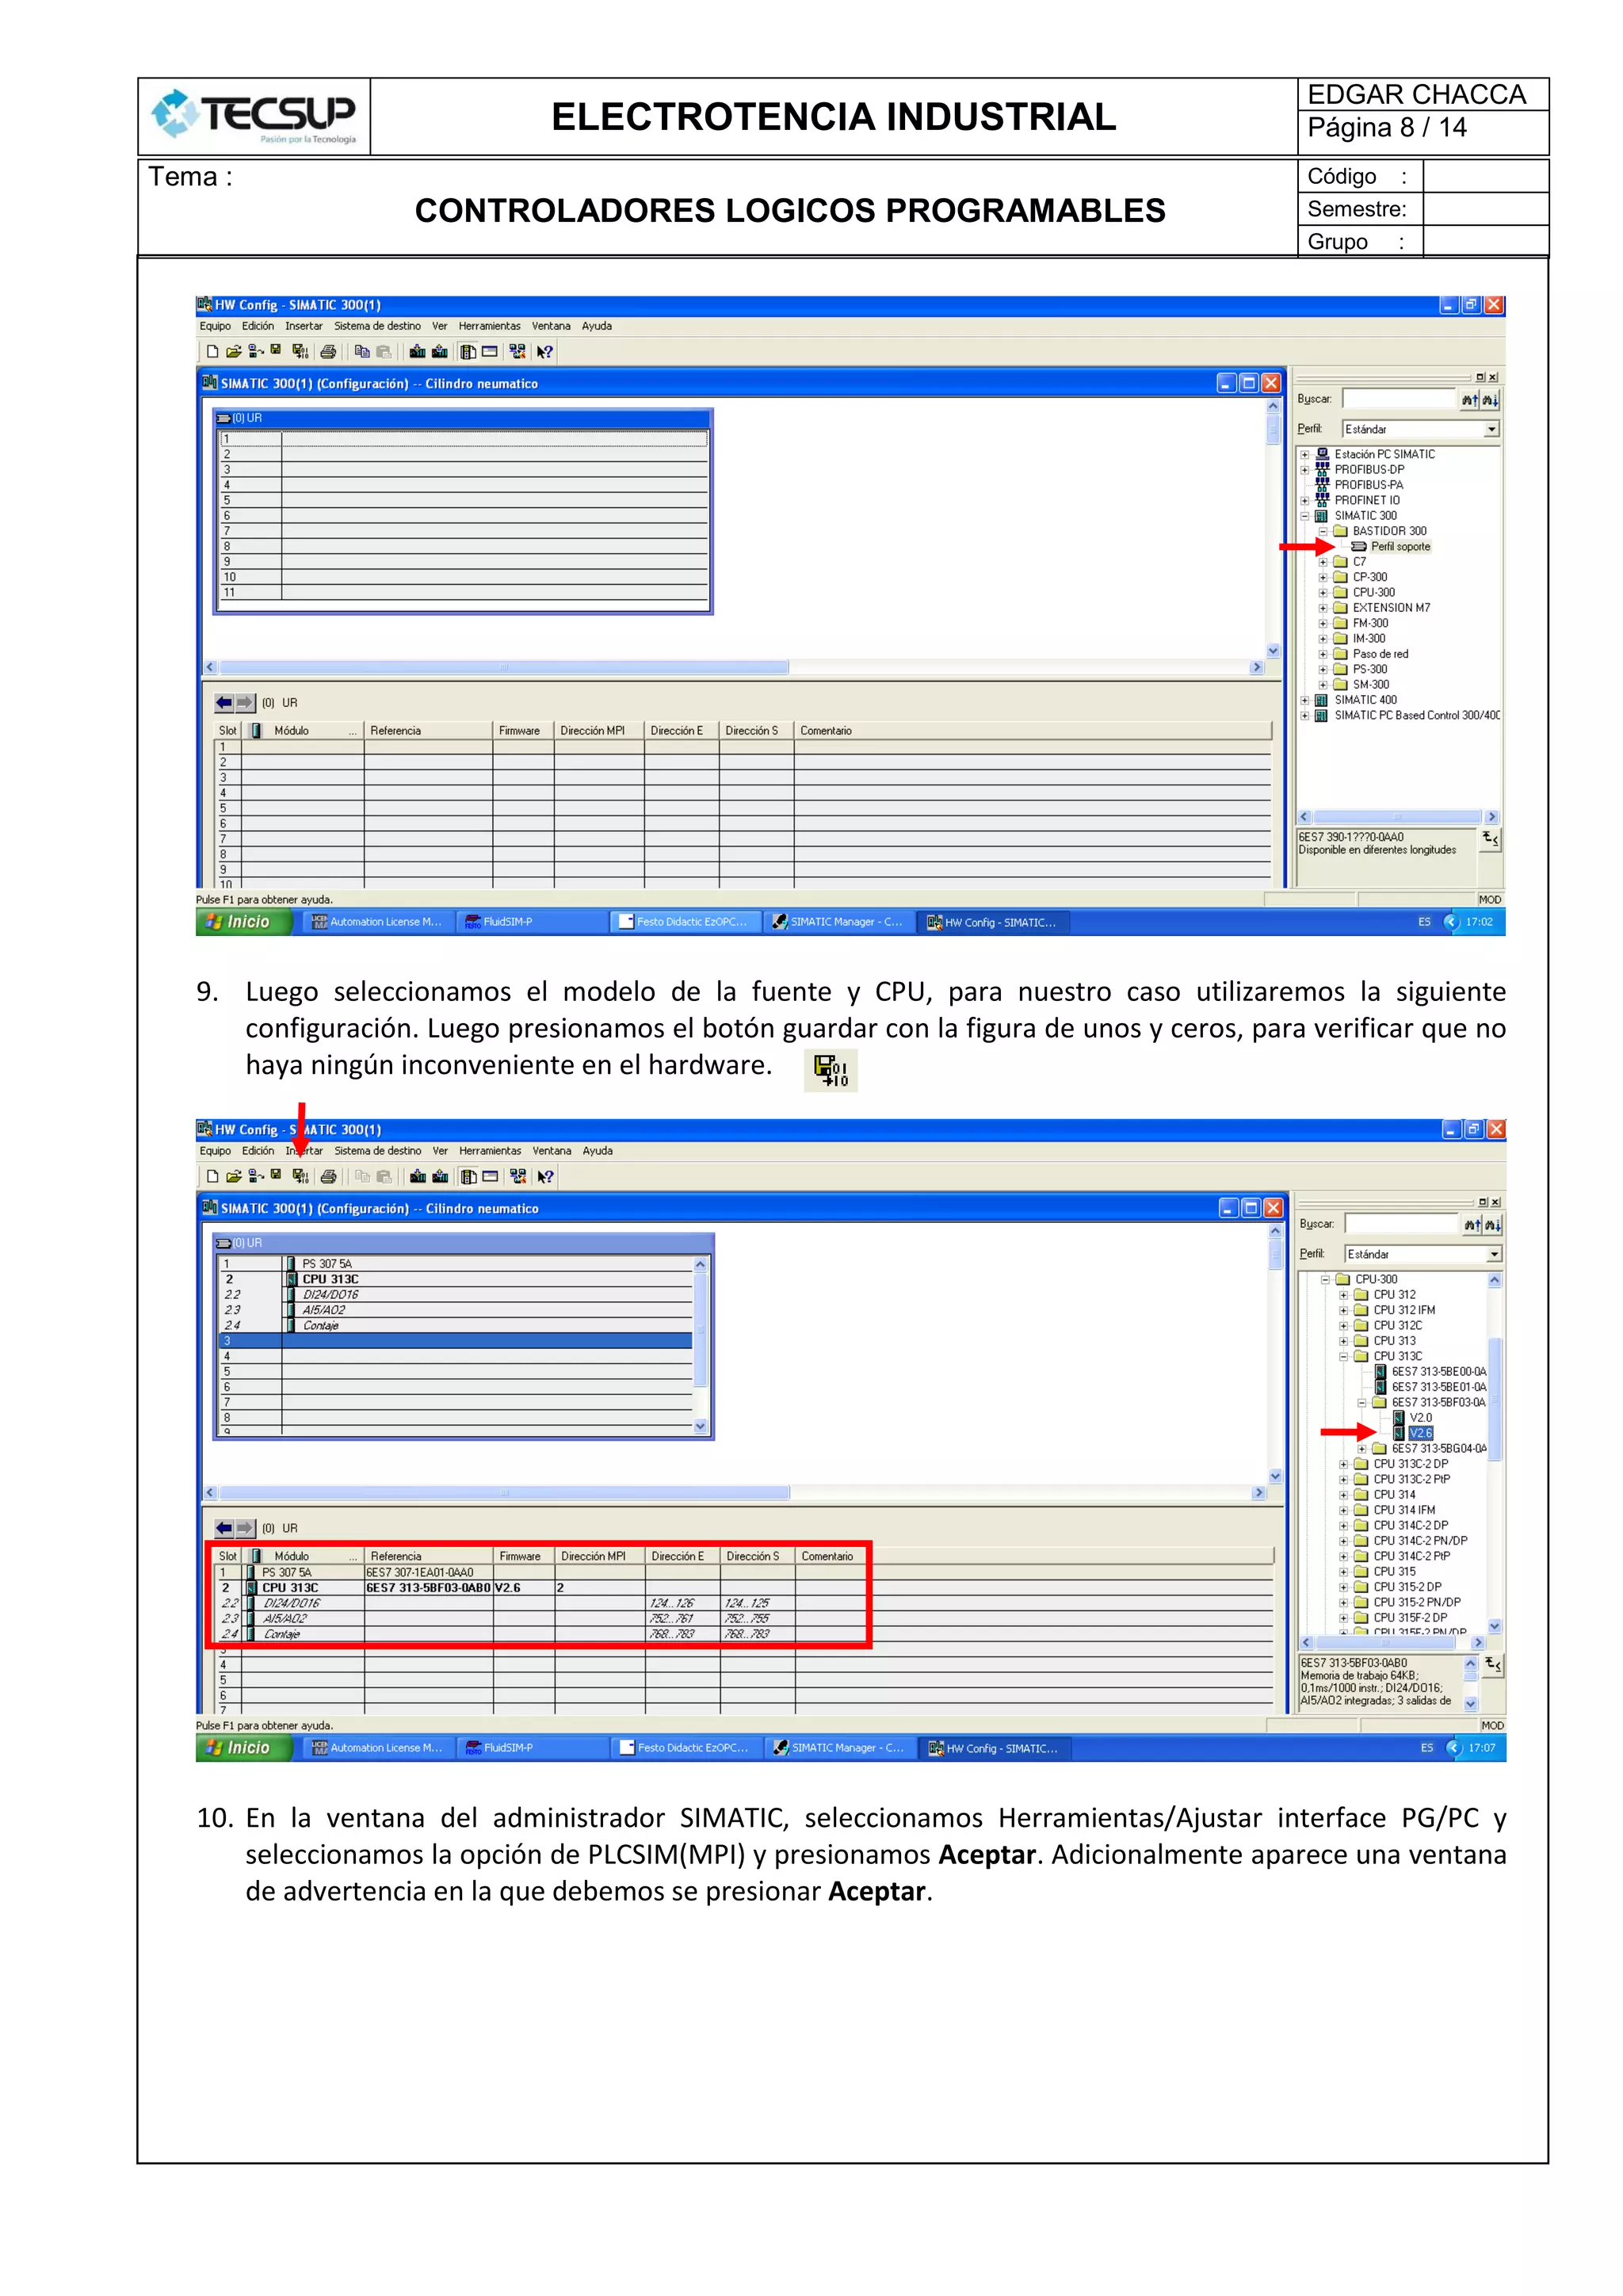Click Buscar field in catalog showing SM-300
This screenshot has width=1623, height=2296.
1400,399
